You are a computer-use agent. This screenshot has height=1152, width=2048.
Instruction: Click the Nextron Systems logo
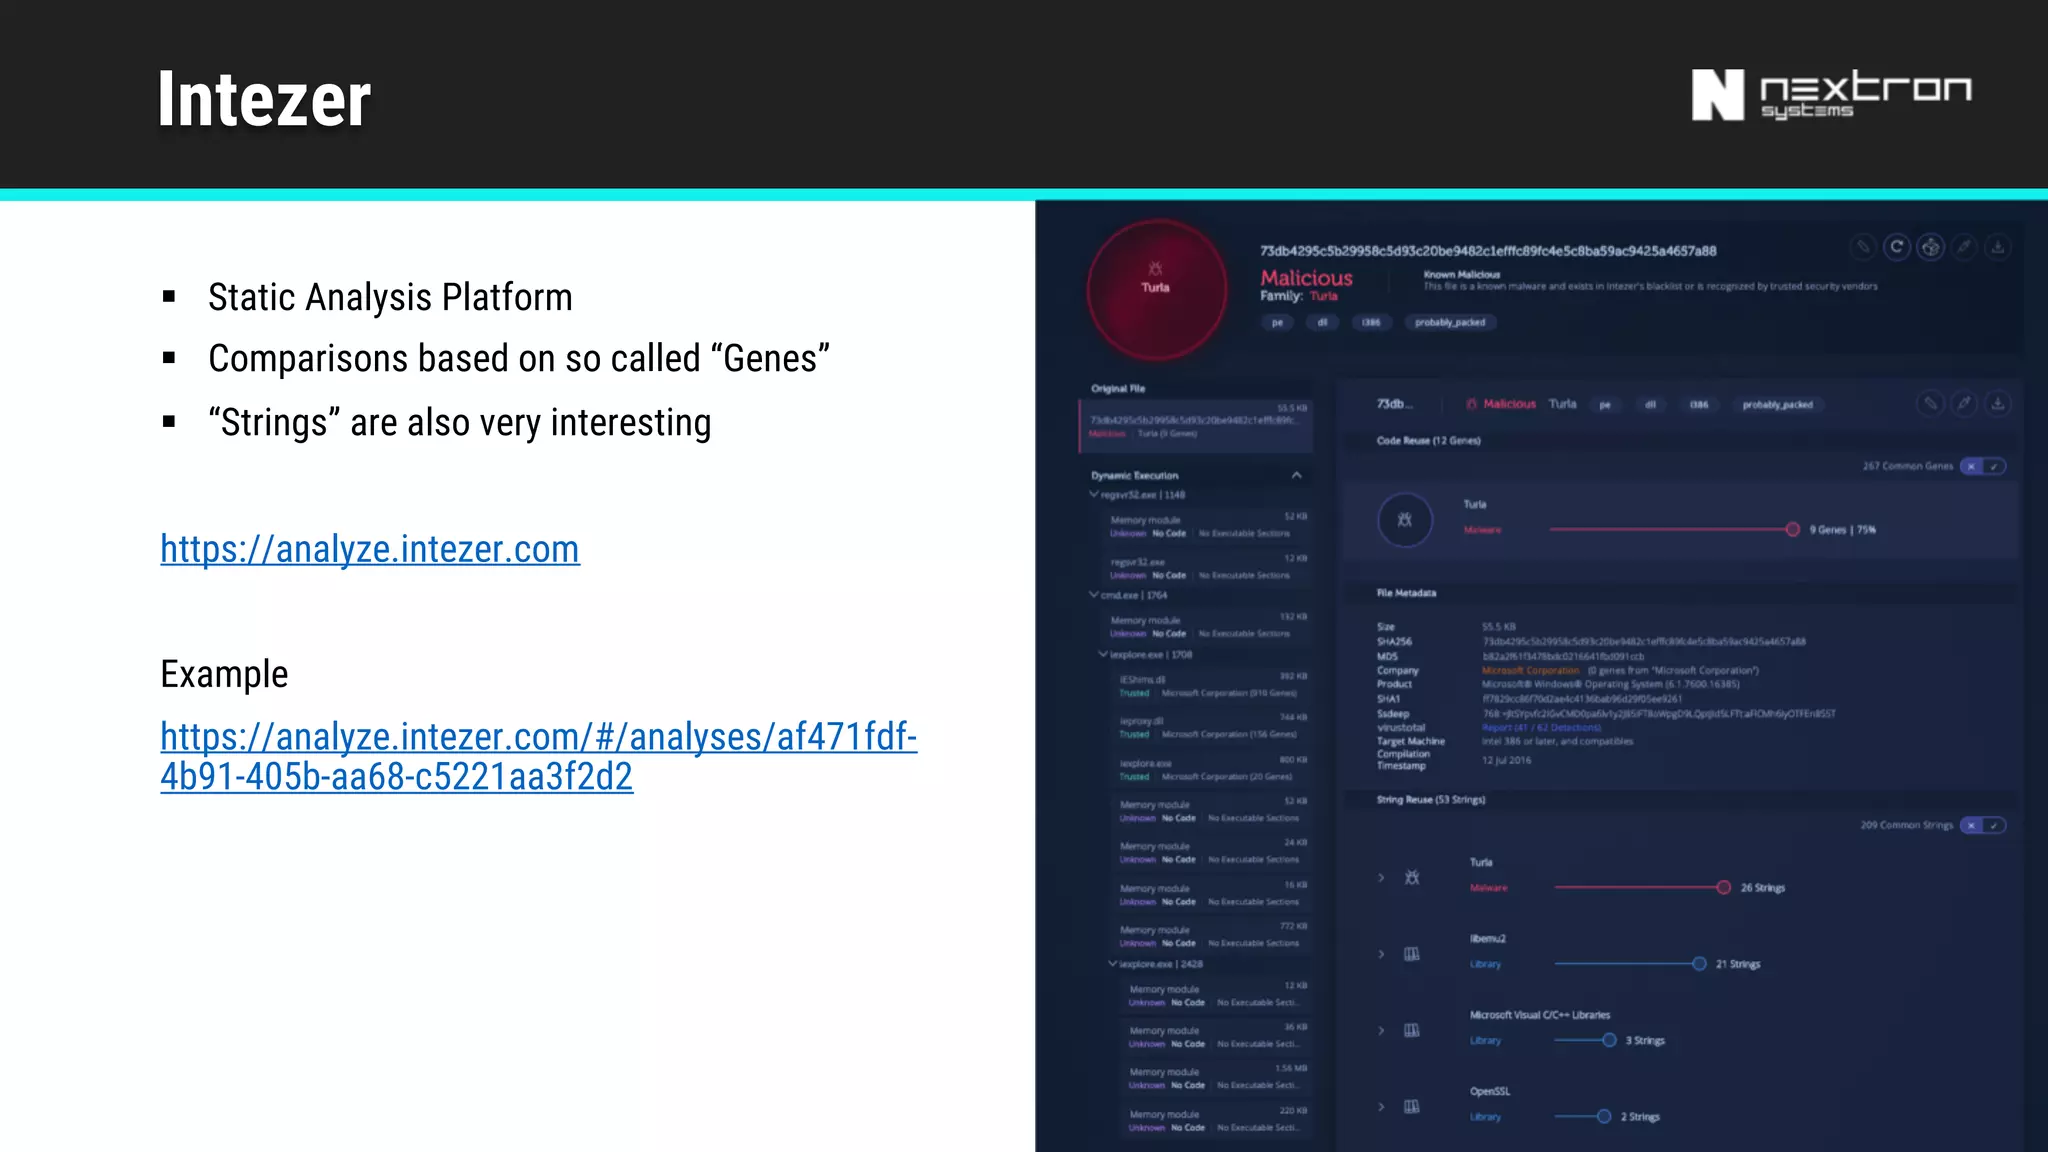tap(1831, 95)
